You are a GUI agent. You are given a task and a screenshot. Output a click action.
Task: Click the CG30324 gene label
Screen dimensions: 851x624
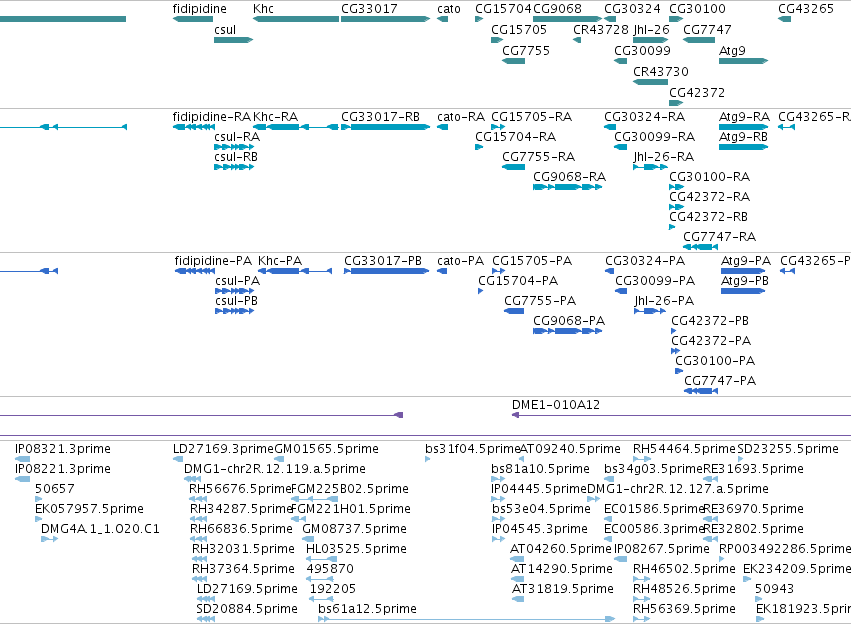632,9
